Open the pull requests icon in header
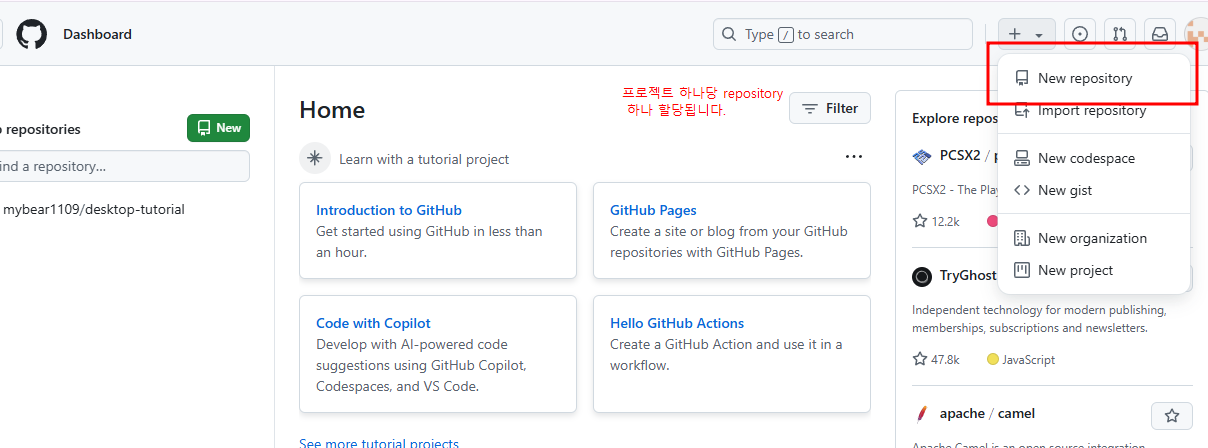Viewport: 1208px width, 448px height. pos(1120,34)
